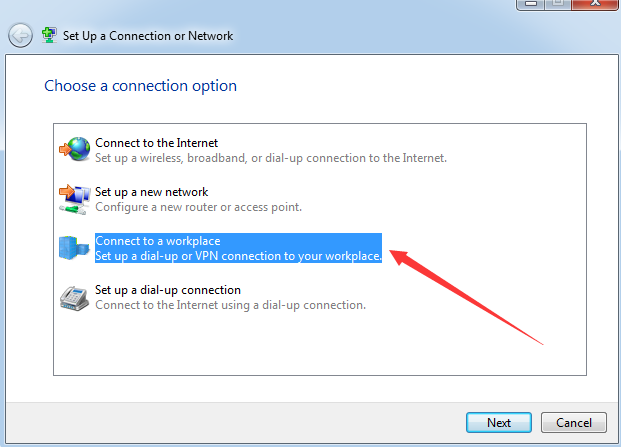
Task: Click the dial-up or VPN connection description
Action: [238, 256]
